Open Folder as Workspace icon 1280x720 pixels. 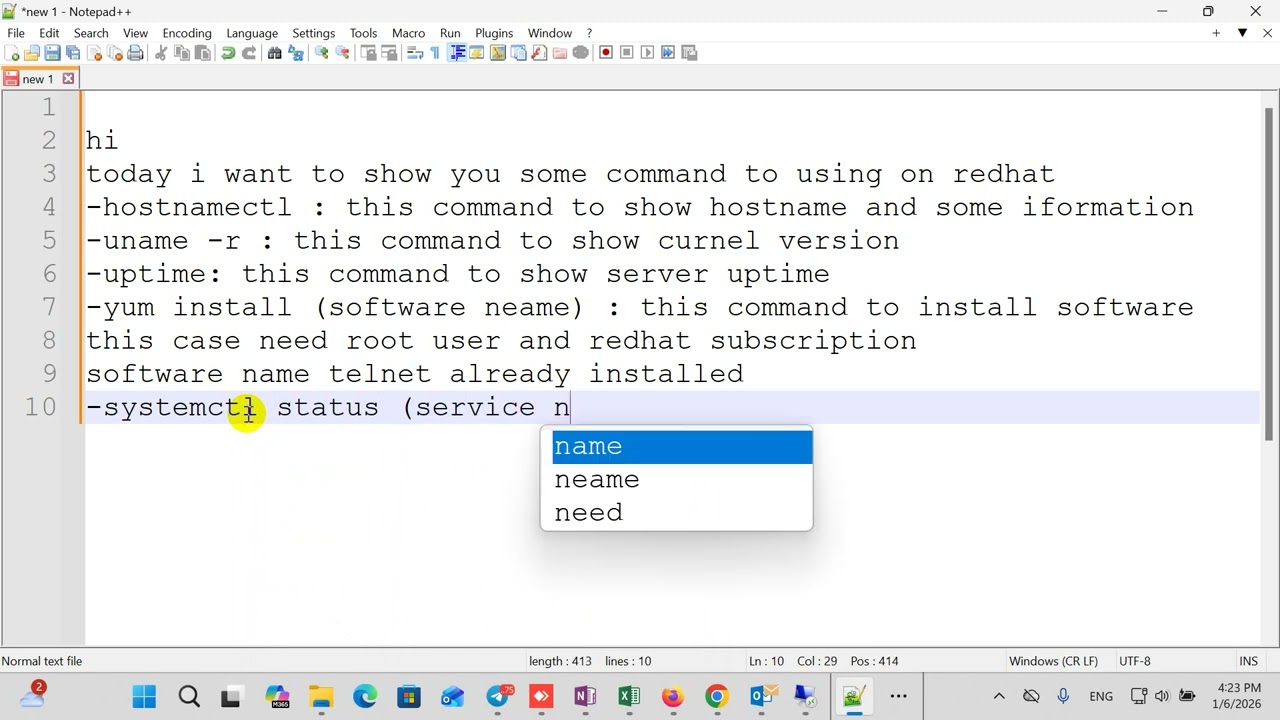560,53
